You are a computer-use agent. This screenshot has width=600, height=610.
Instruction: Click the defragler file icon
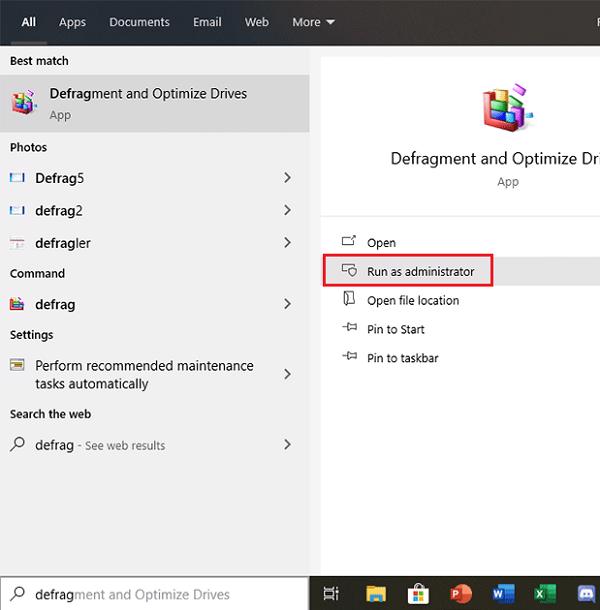tap(17, 244)
